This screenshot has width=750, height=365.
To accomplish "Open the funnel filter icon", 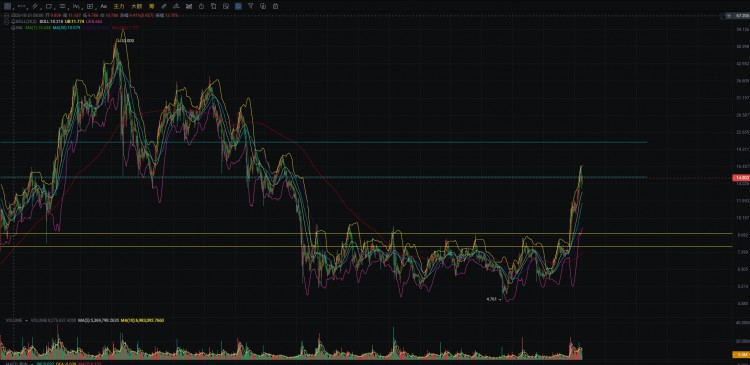I will tap(251, 6).
